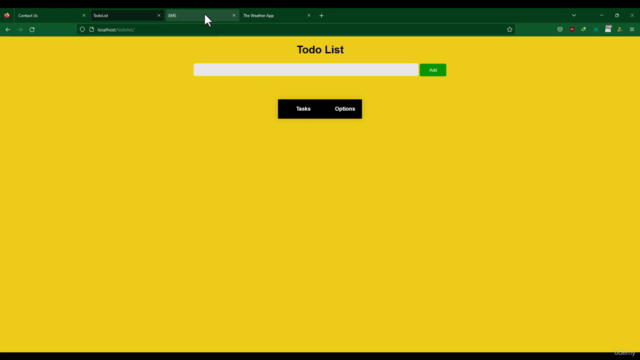Close the EMS tab
The height and width of the screenshot is (360, 640).
point(234,16)
